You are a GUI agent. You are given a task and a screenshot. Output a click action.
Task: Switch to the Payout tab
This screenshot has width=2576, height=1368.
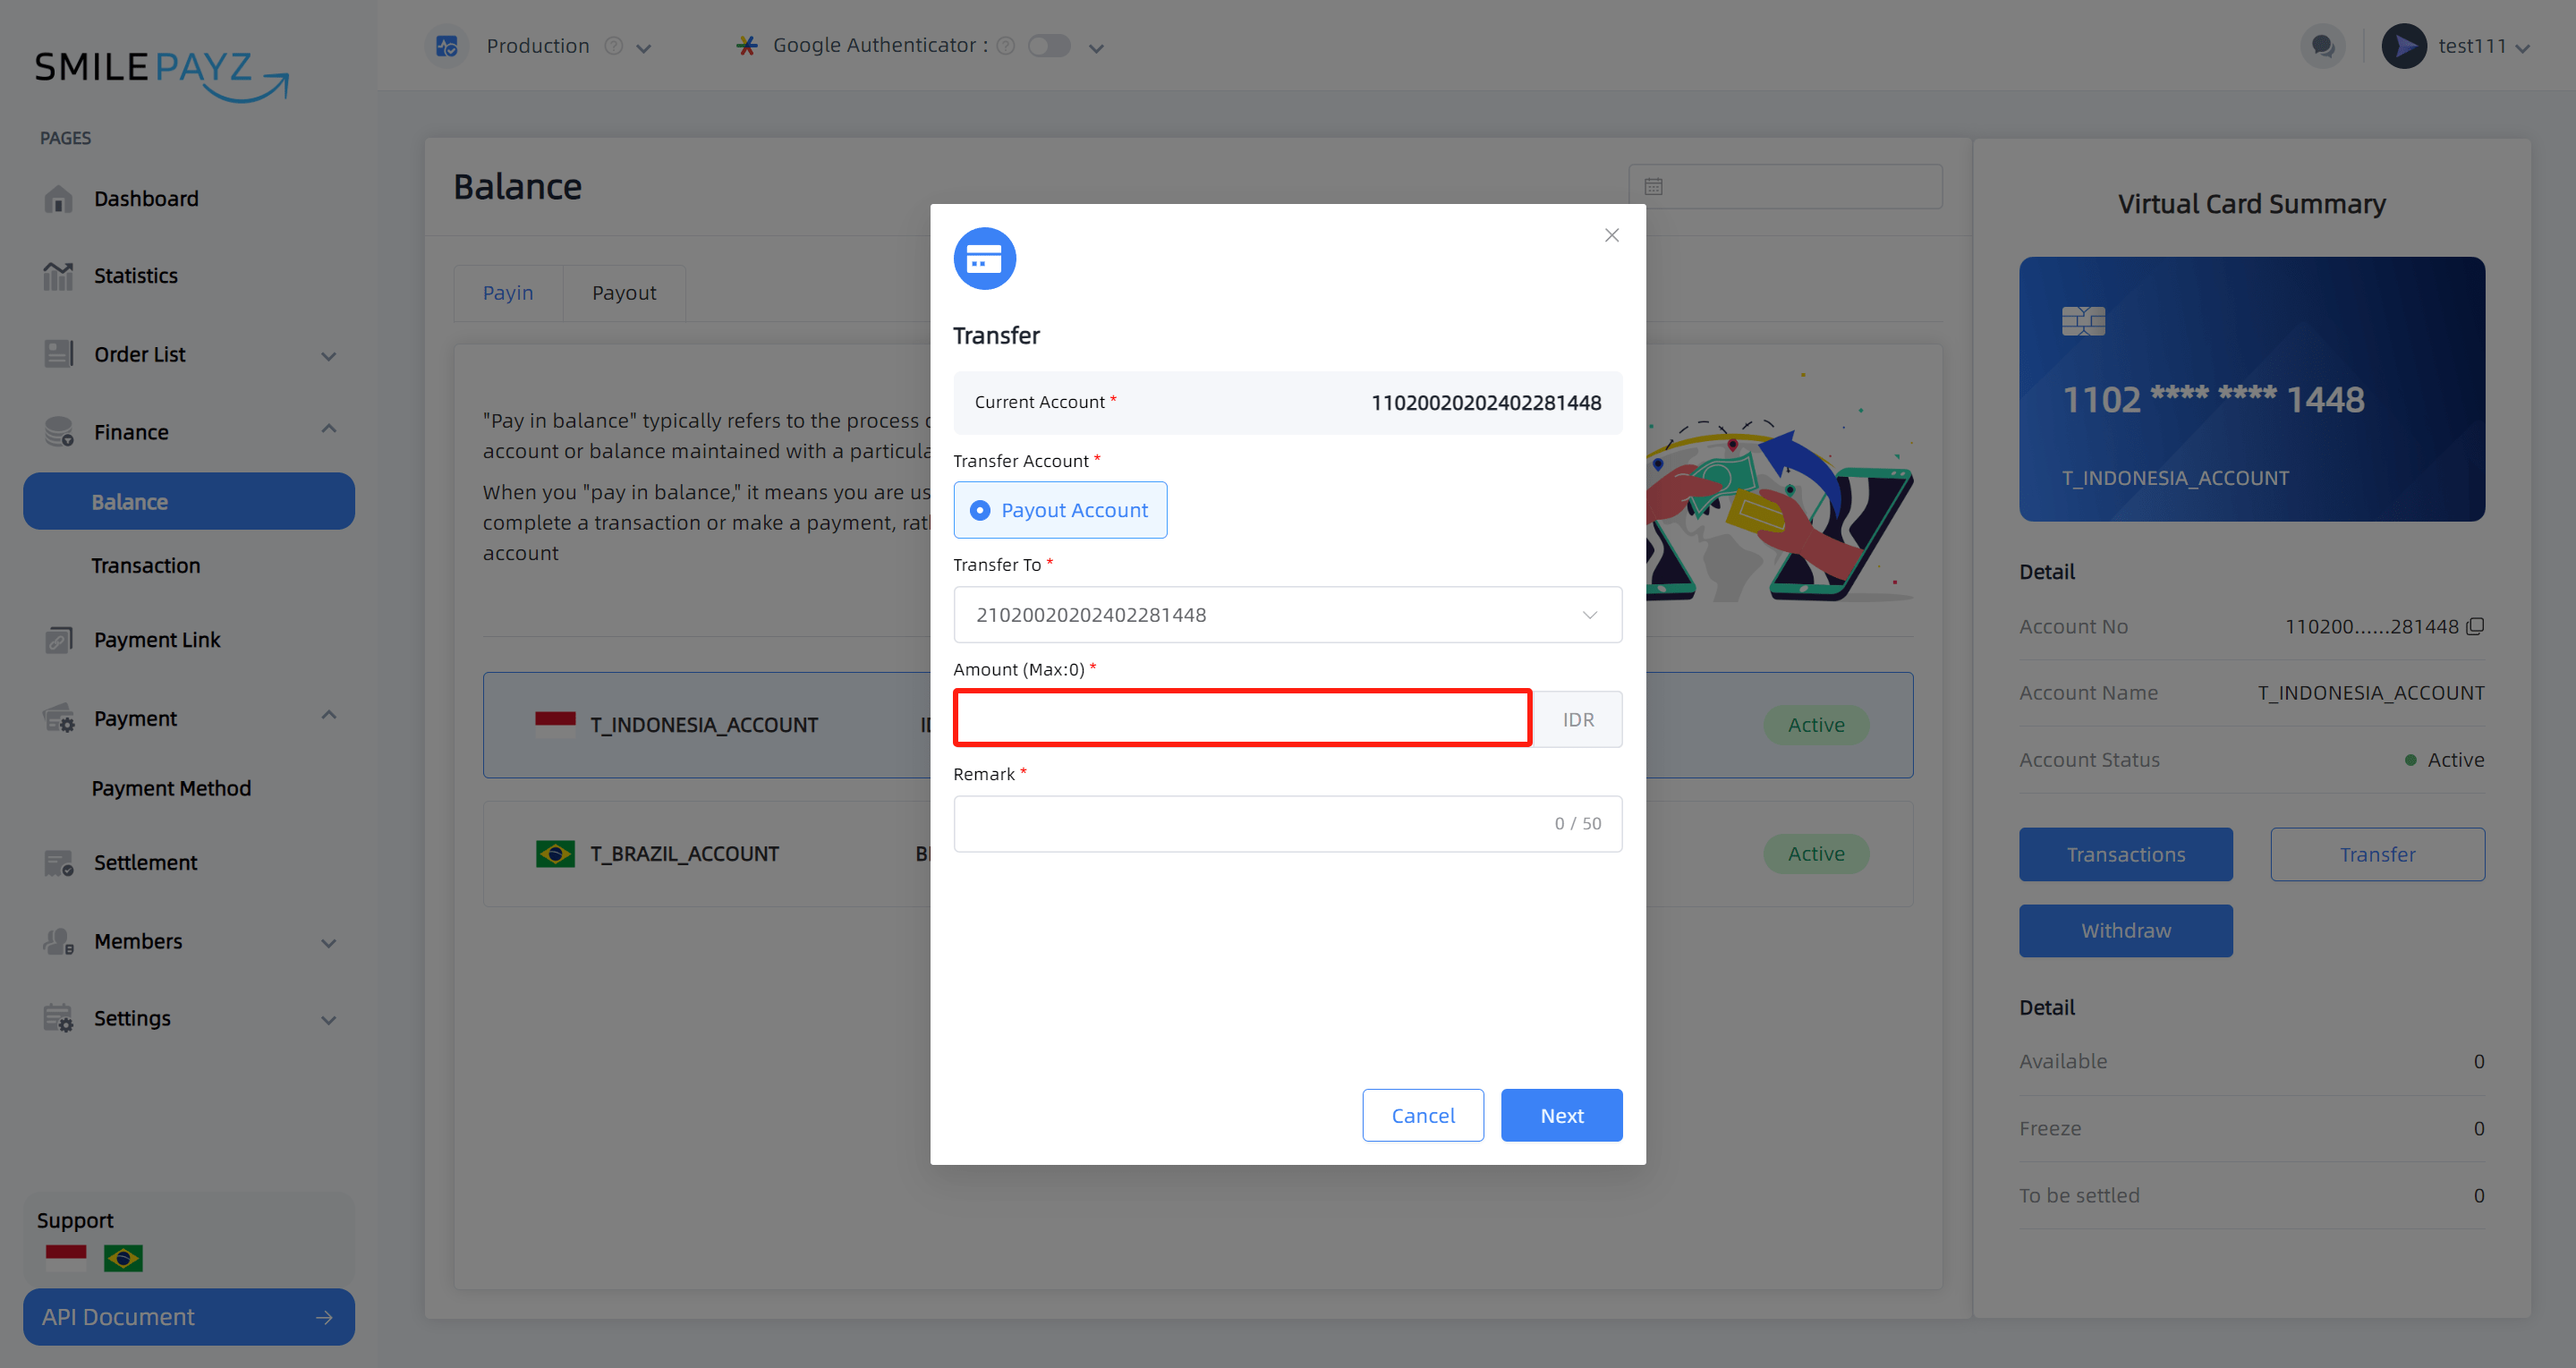[x=624, y=293]
